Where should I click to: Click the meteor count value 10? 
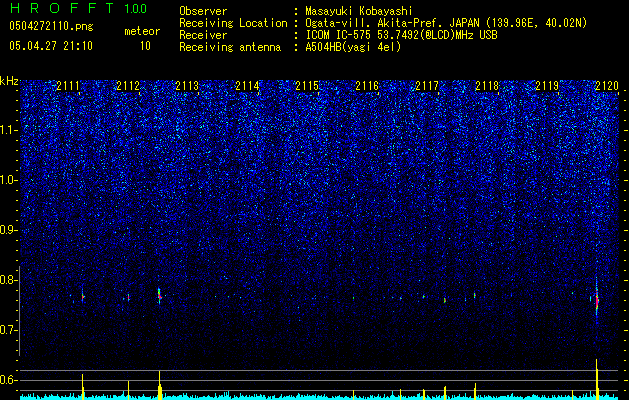(145, 46)
